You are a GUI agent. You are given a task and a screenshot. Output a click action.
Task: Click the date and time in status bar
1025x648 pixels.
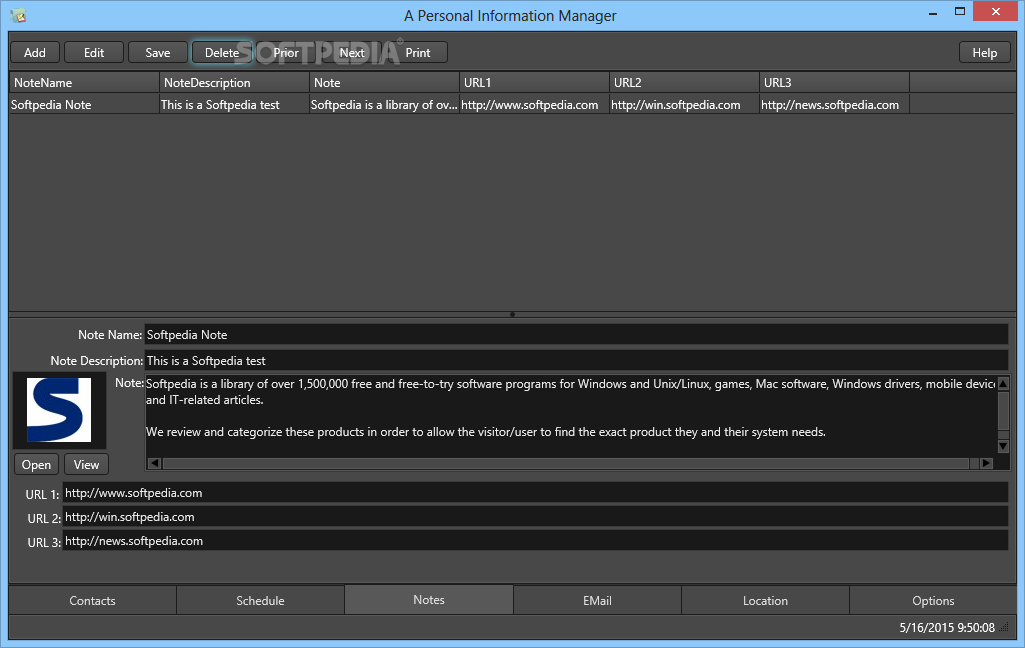[947, 628]
